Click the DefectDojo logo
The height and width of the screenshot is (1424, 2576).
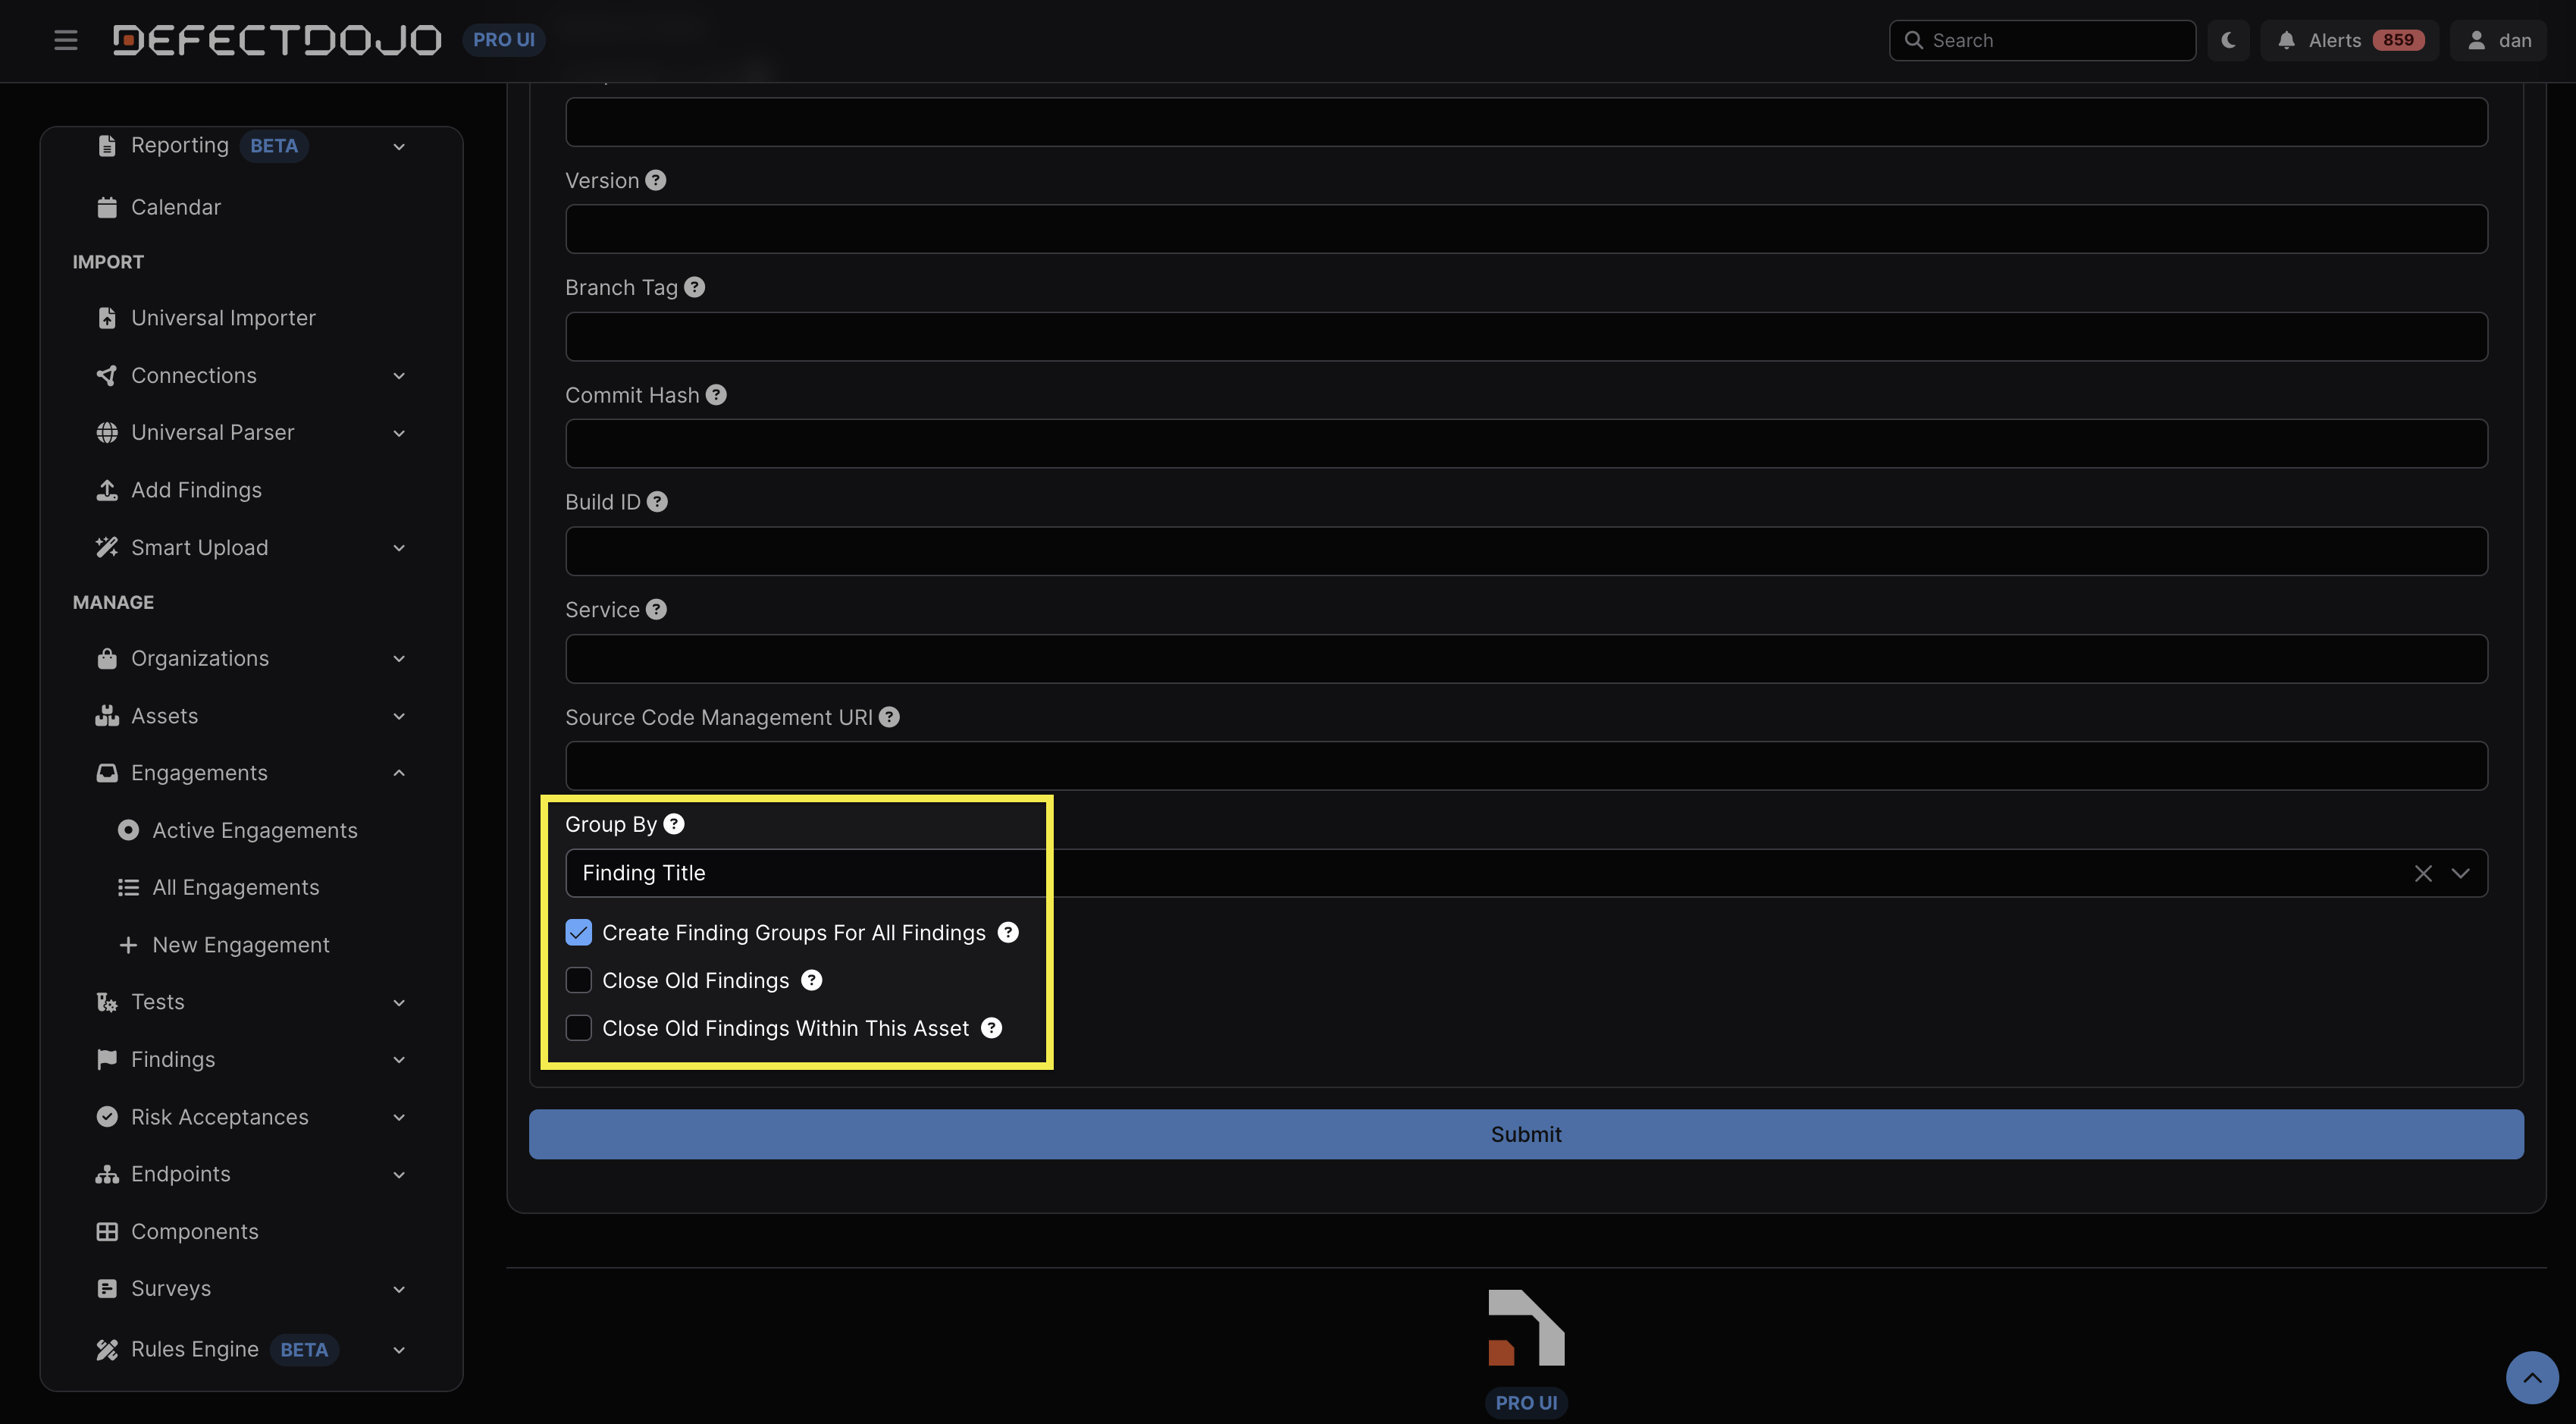click(277, 40)
